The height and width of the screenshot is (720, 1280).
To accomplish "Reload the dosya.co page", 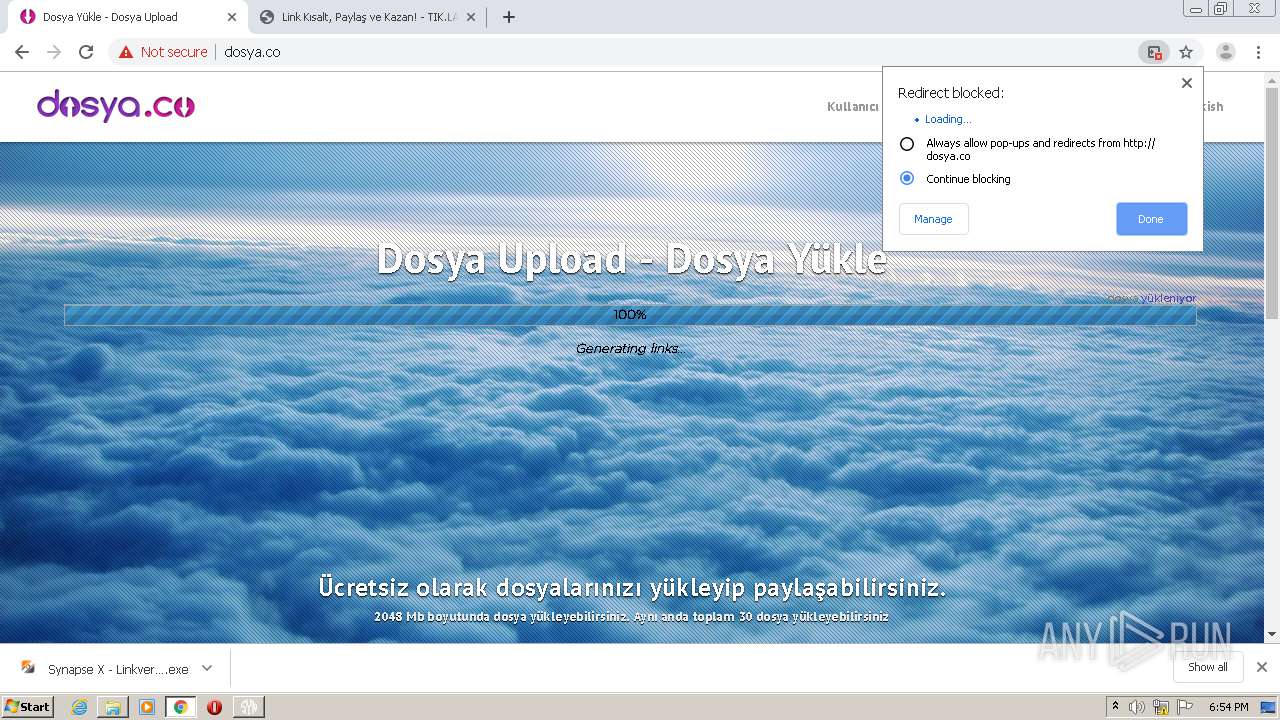I will click(x=86, y=52).
